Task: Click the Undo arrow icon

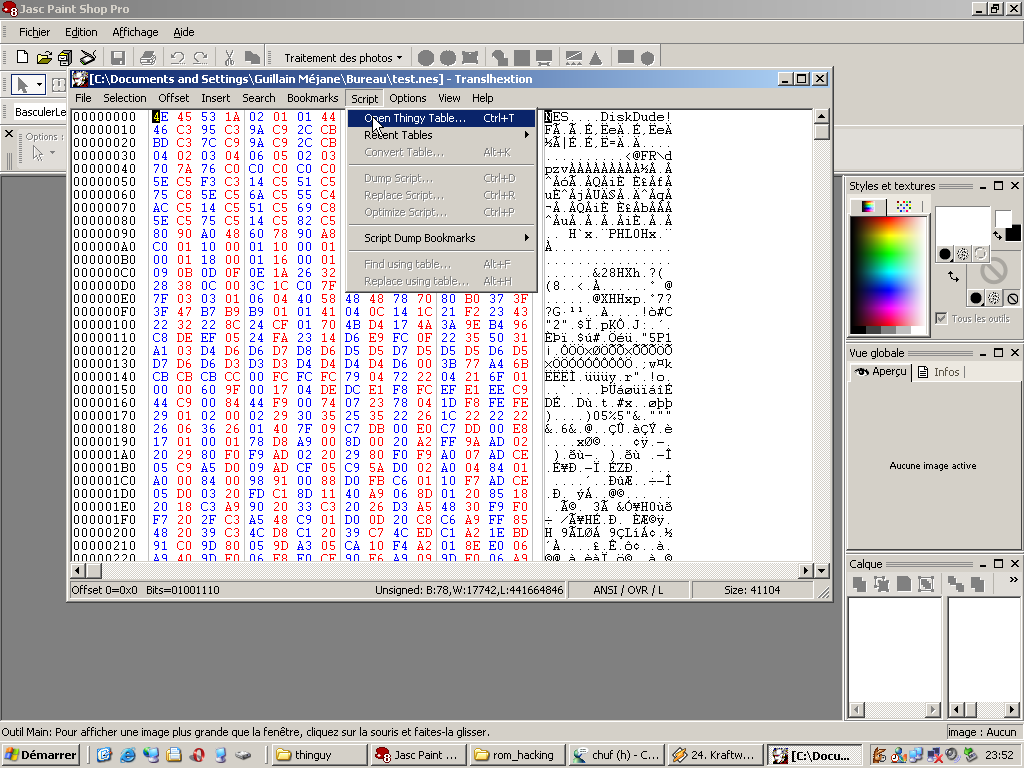Action: 178,57
